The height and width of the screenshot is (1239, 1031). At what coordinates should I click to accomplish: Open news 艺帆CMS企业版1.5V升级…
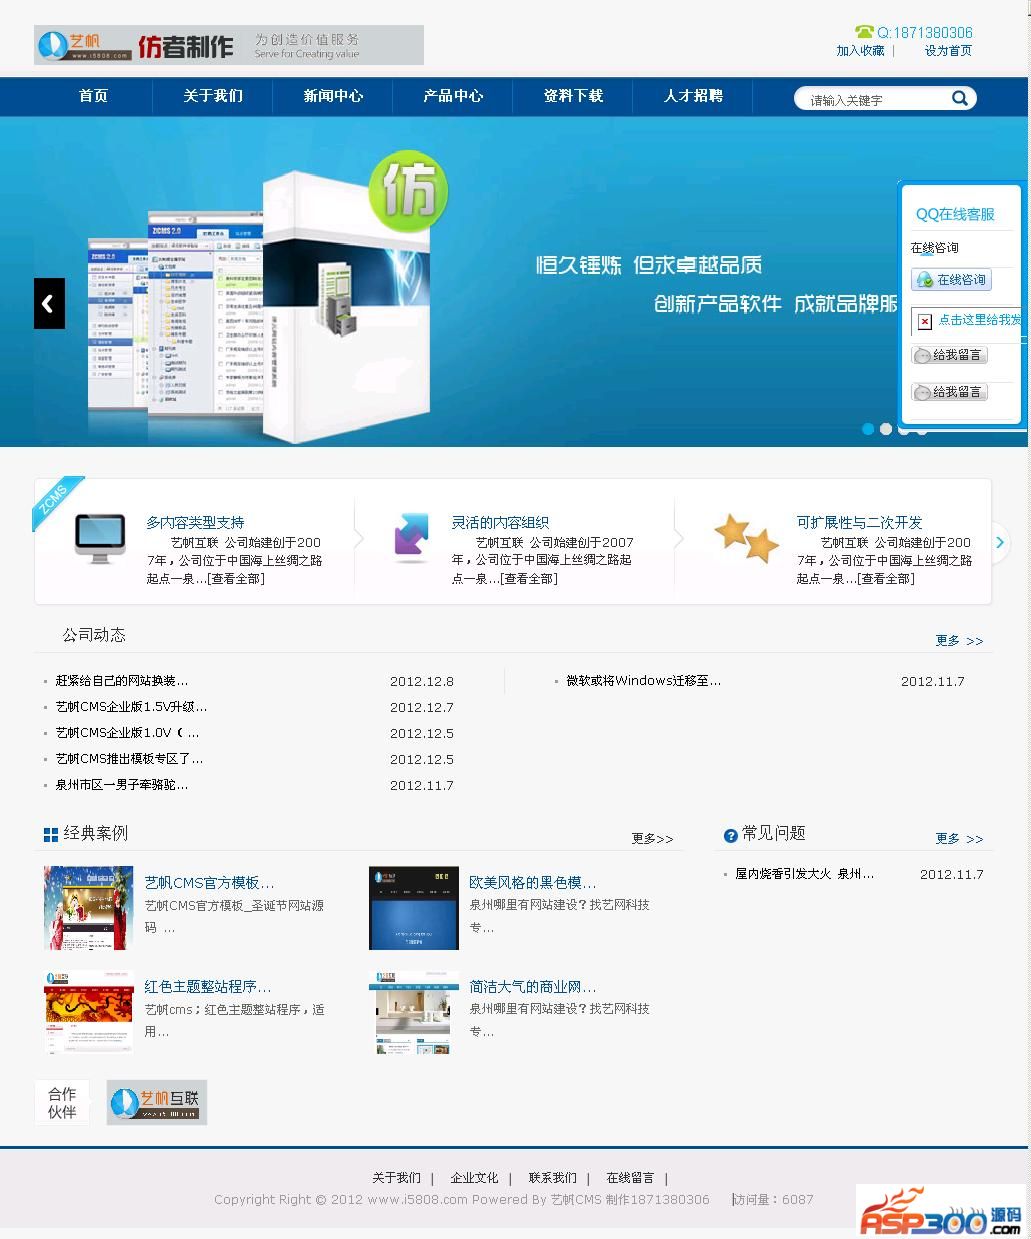pyautogui.click(x=132, y=707)
